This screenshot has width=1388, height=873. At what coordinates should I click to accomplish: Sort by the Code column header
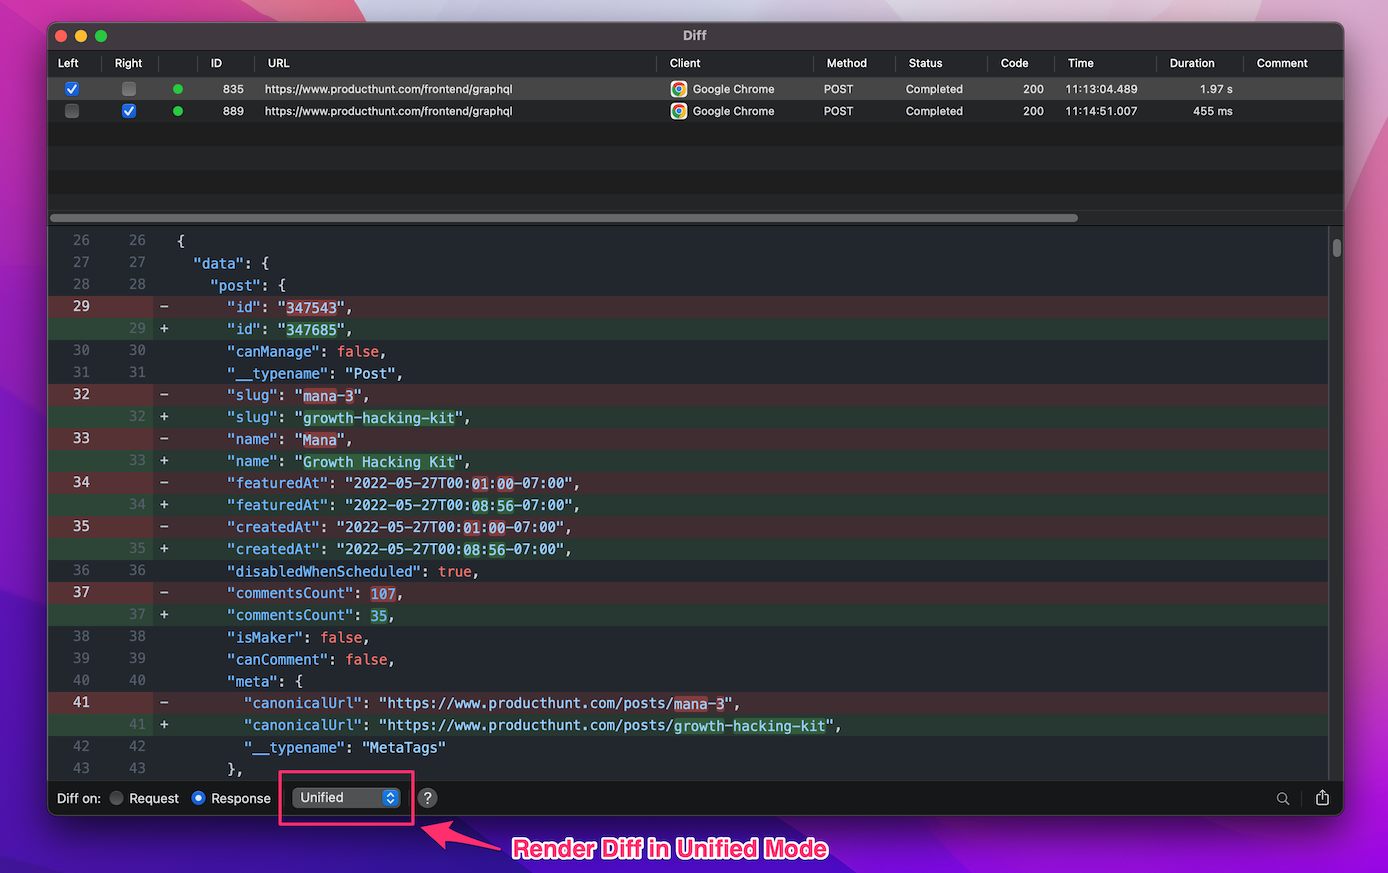click(1015, 63)
